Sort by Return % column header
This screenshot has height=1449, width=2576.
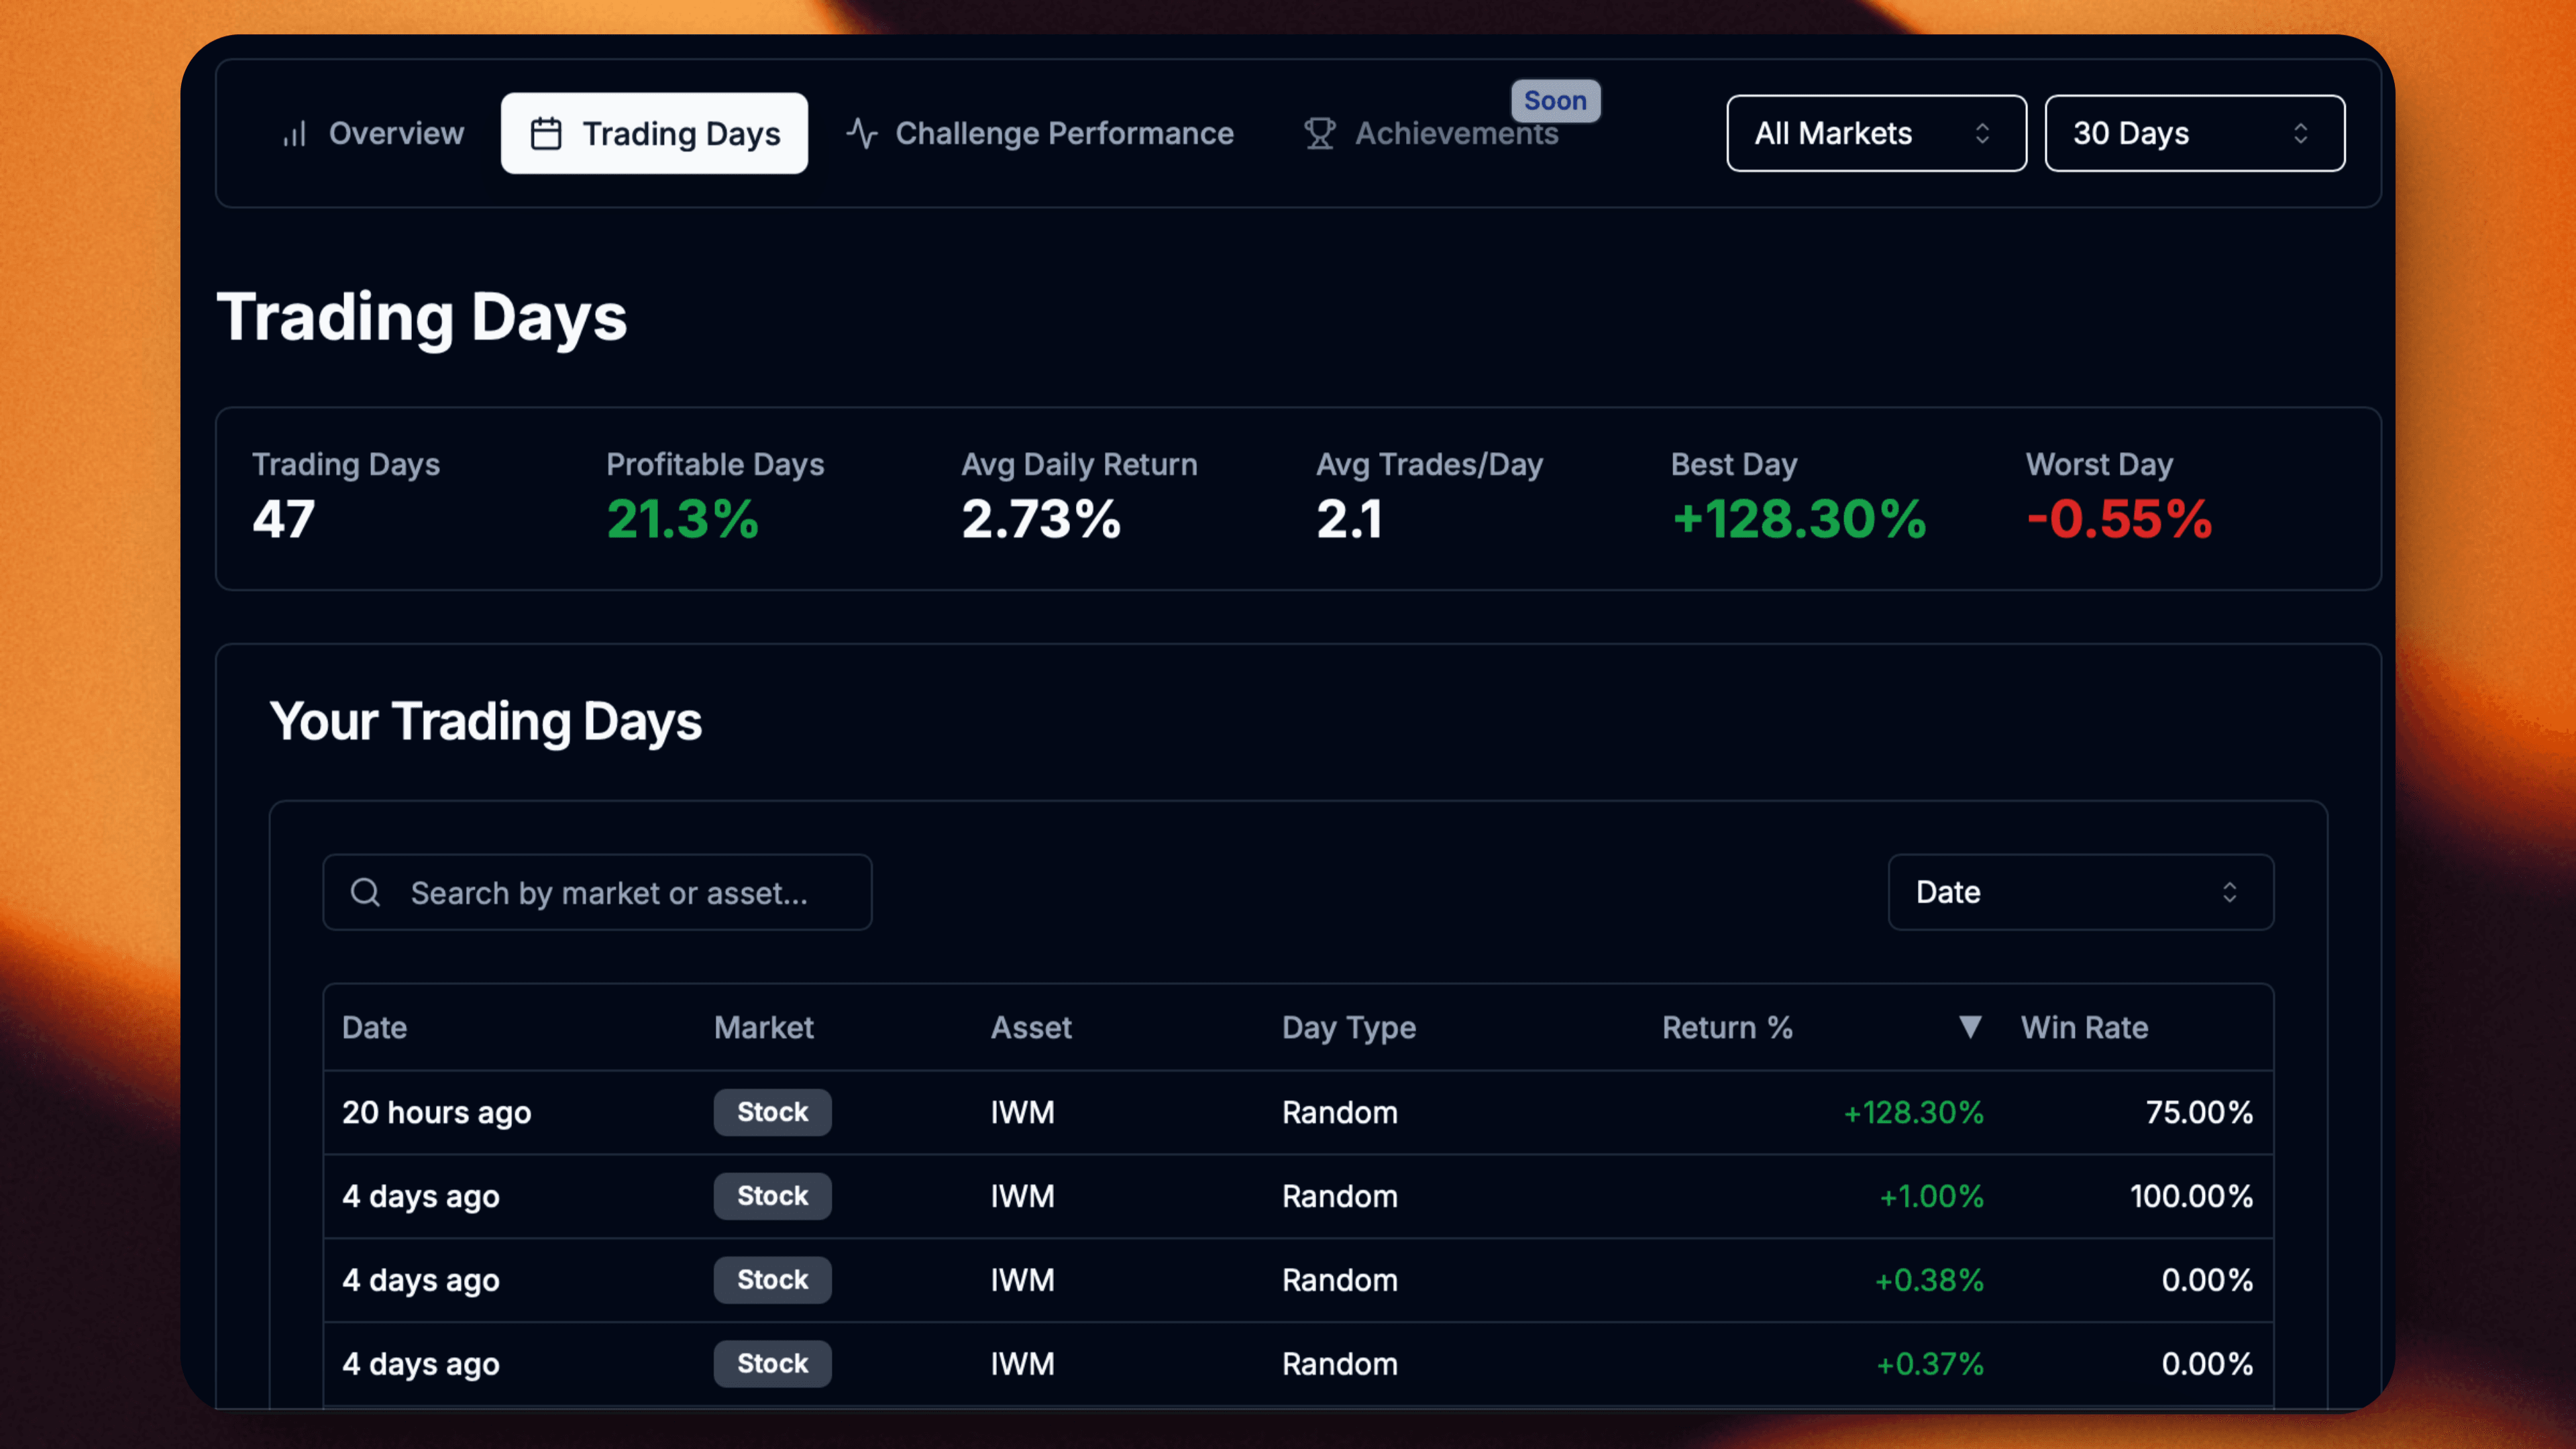(1727, 1027)
